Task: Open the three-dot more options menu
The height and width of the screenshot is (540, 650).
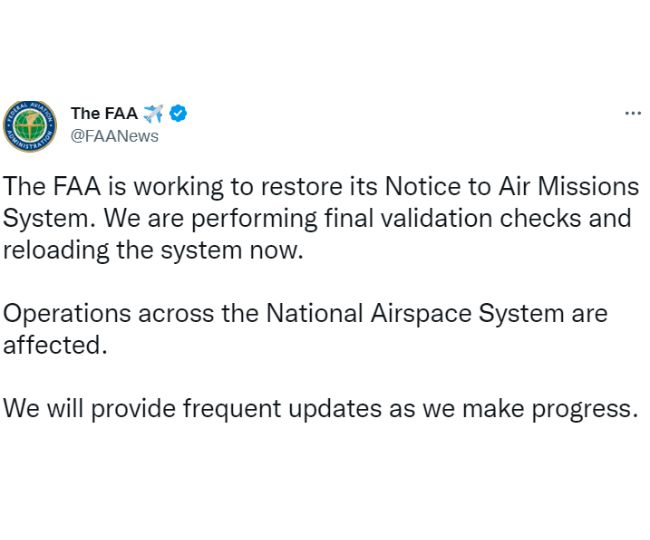Action: coord(633,113)
